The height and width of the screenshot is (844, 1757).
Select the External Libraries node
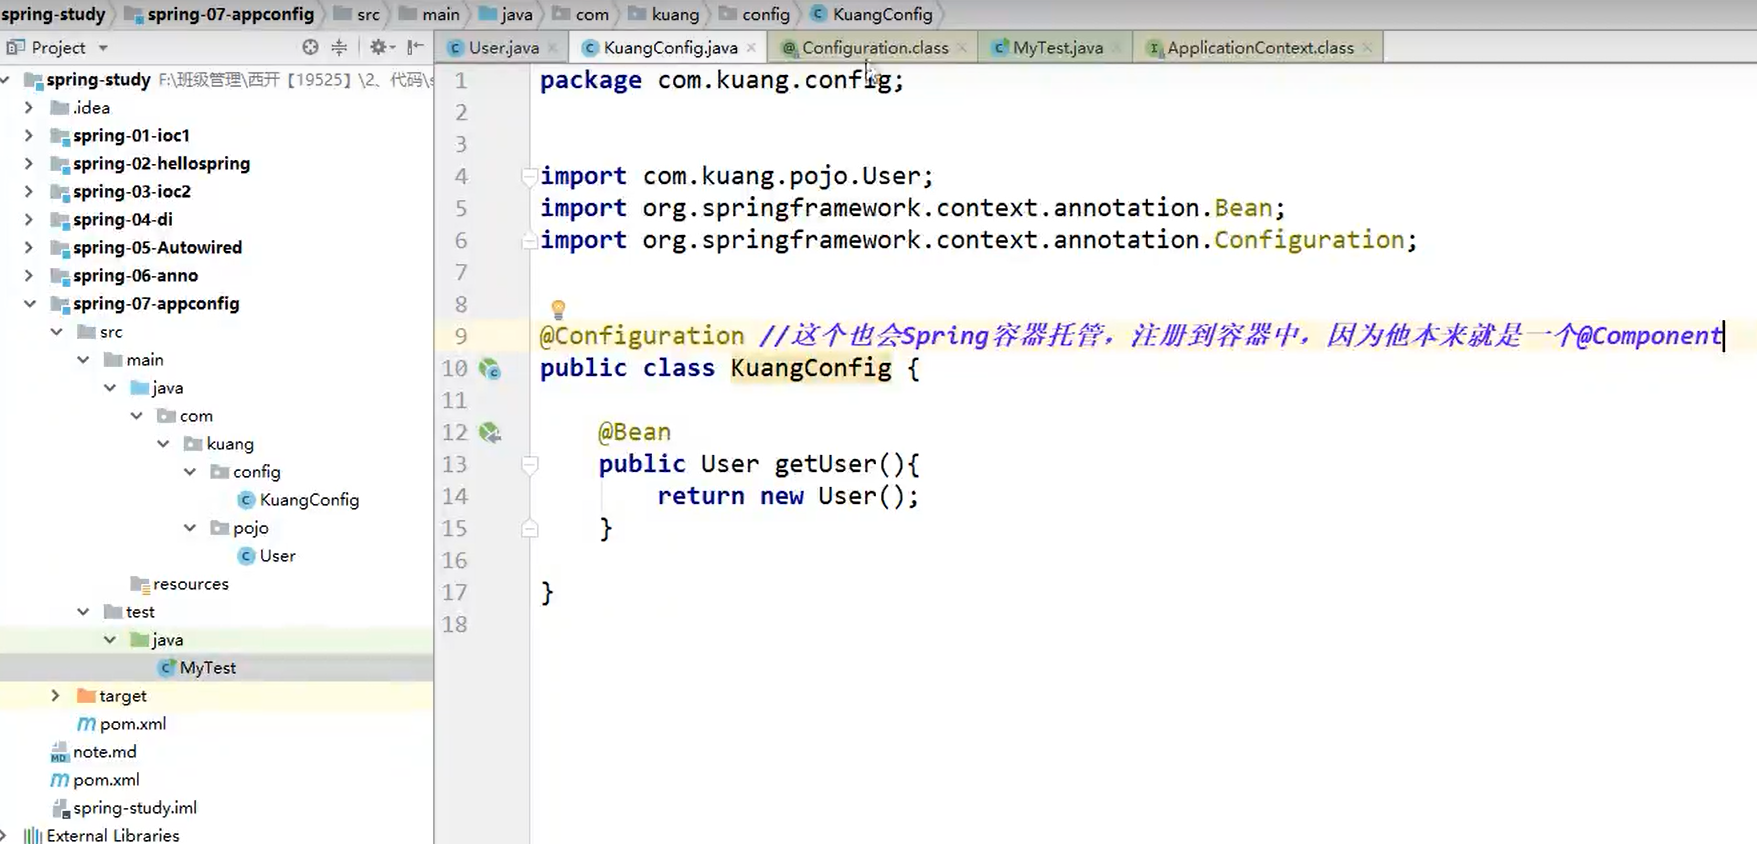(112, 835)
